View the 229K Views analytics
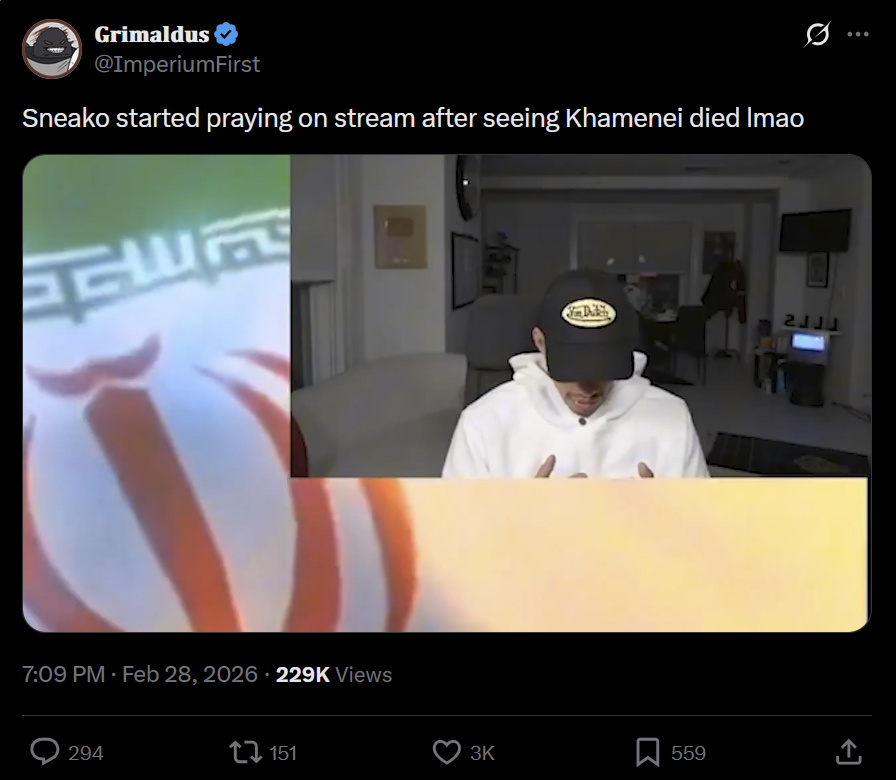Screen dimensions: 896x780 click(334, 674)
